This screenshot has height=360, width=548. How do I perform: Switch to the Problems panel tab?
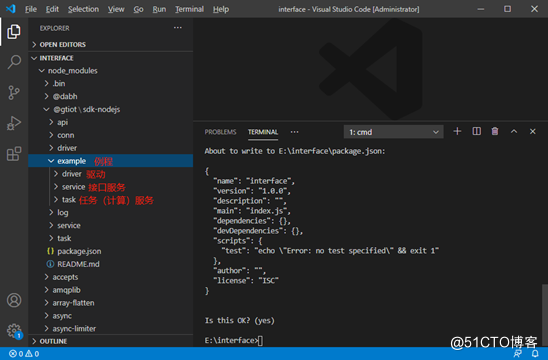[221, 132]
